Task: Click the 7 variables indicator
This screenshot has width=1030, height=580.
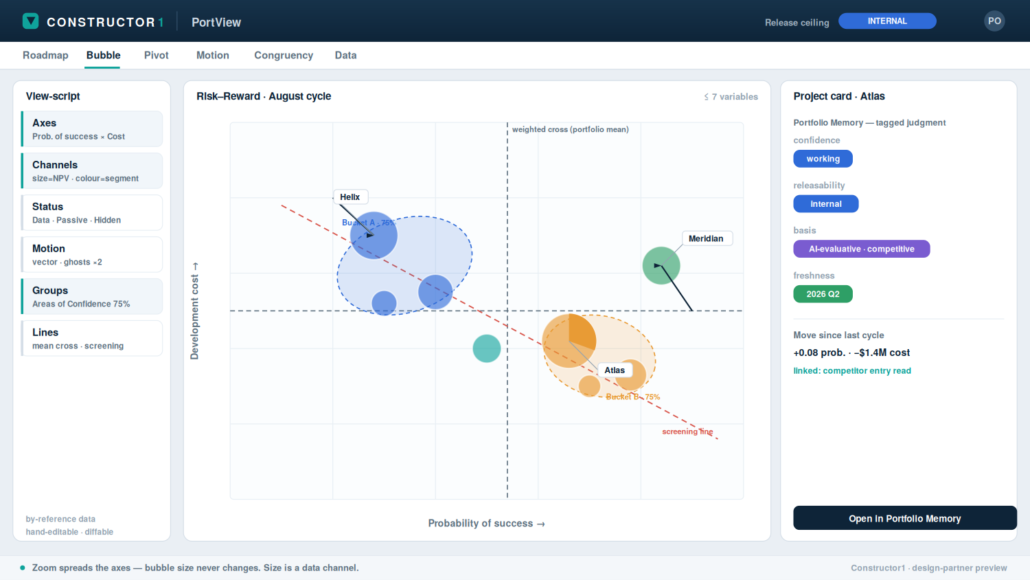Action: coord(731,97)
